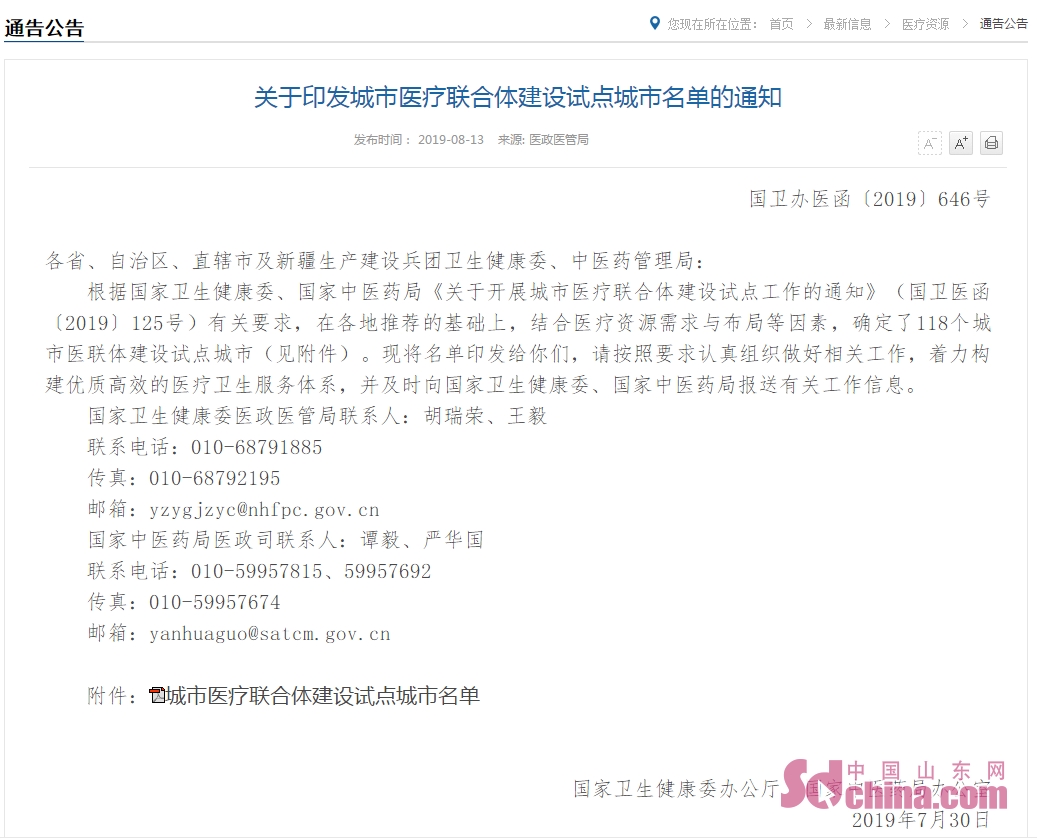1037x840 pixels.
Task: Open the PDF icon beside attachment
Action: (157, 695)
